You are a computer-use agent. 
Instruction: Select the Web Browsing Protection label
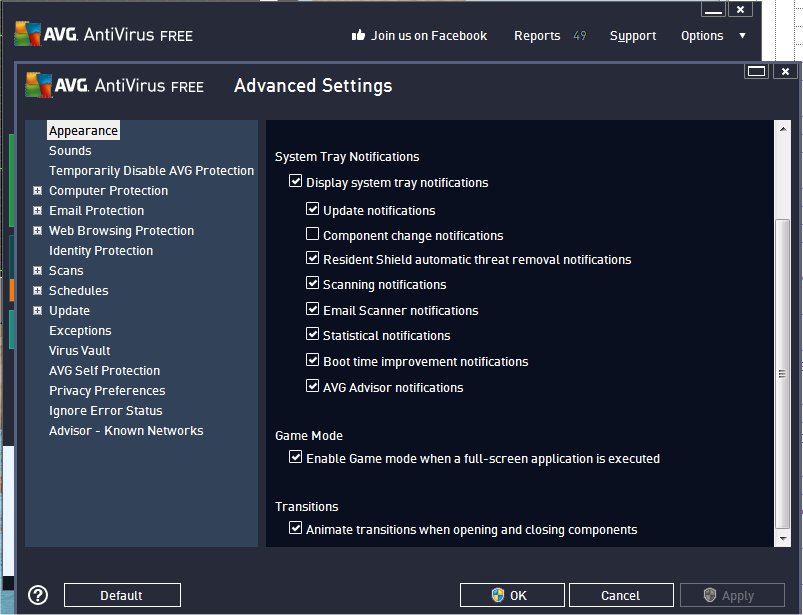click(121, 230)
